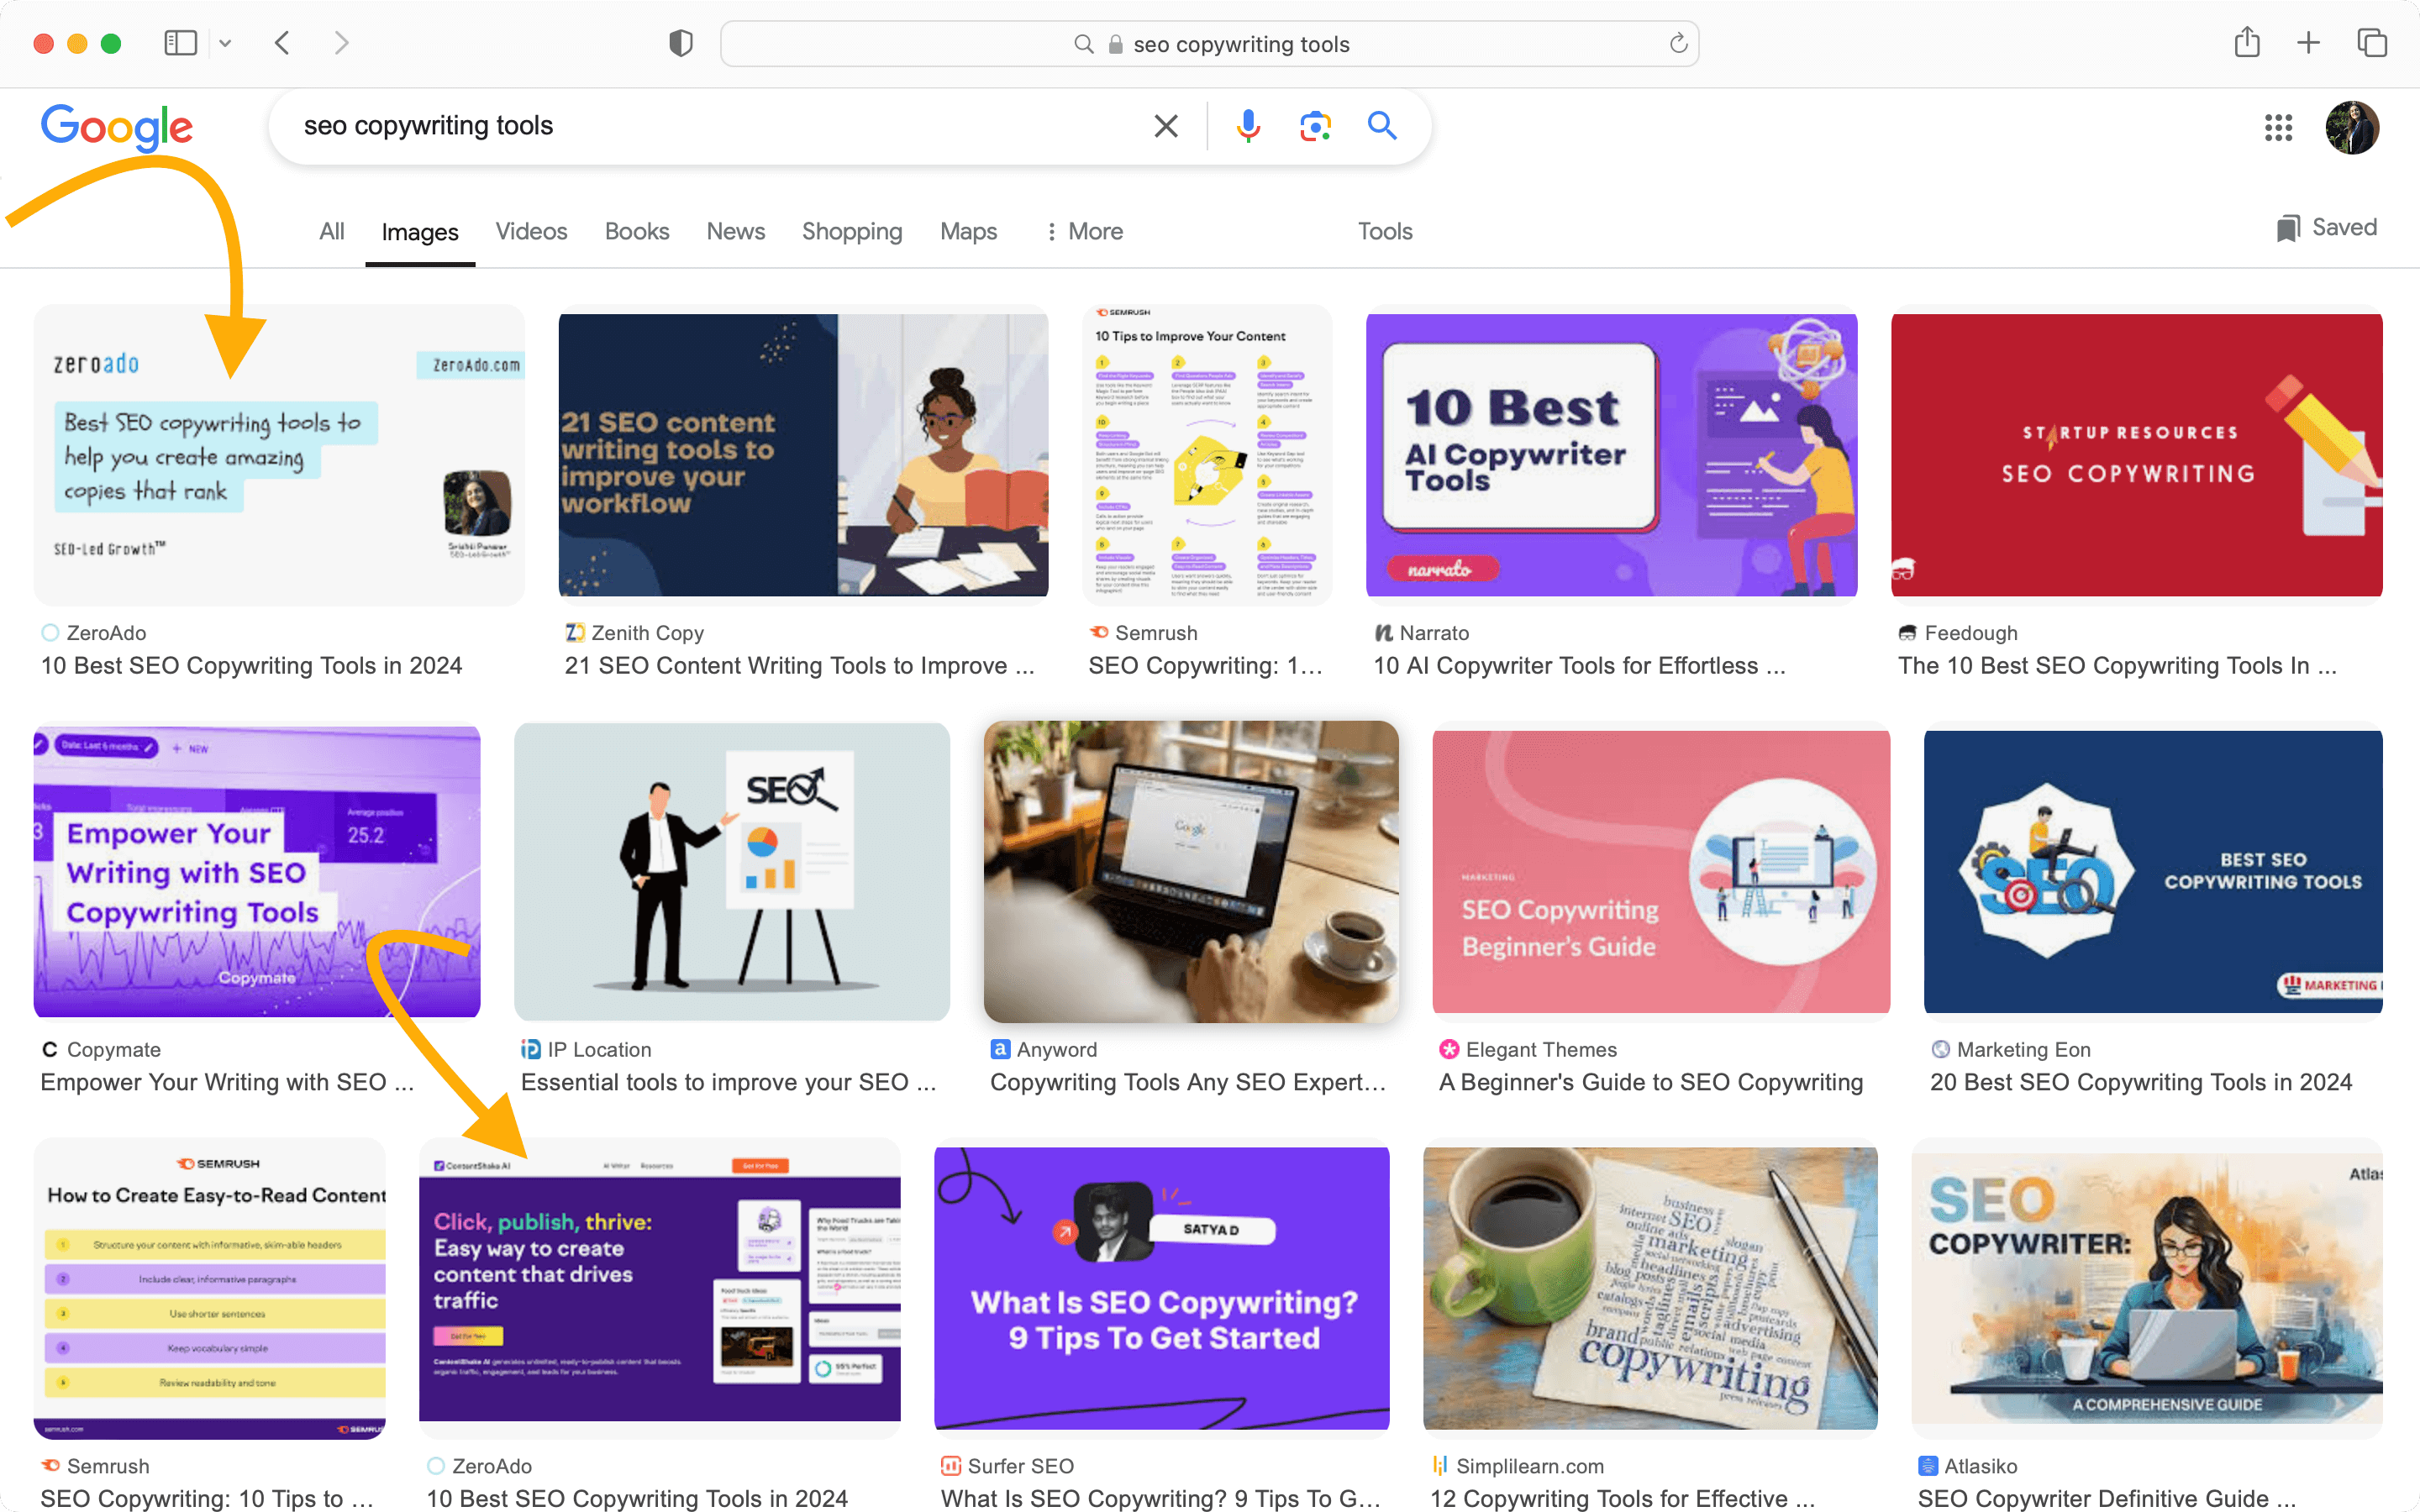
Task: Open the Narrato 10 Best AI Copywriter thumbnail
Action: point(1611,455)
